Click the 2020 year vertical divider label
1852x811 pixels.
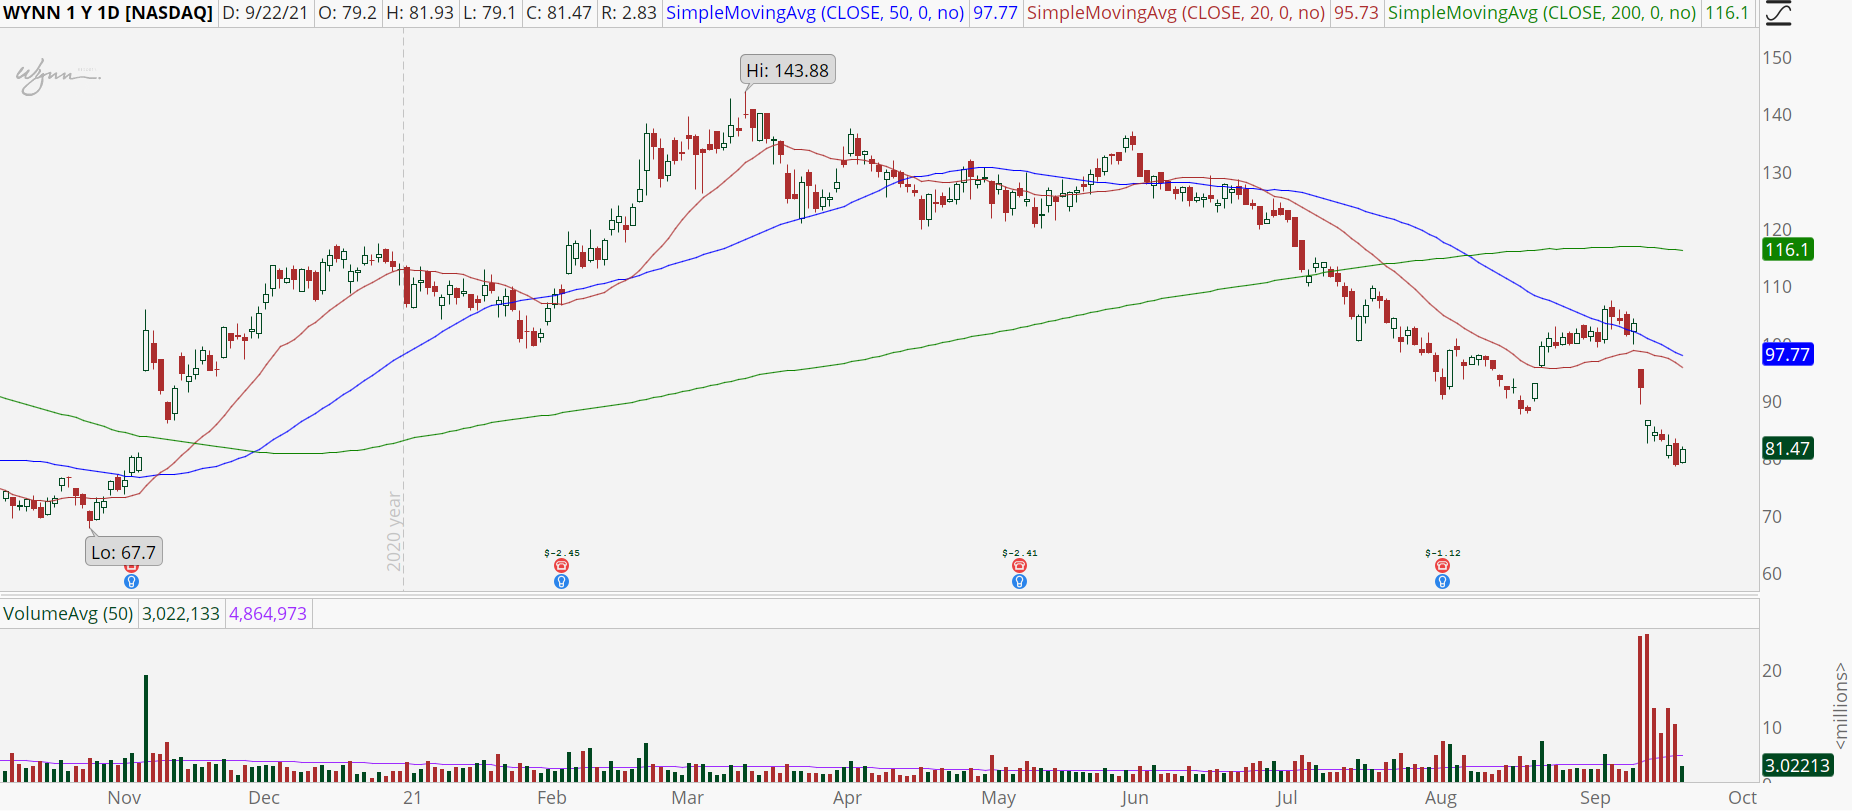395,531
